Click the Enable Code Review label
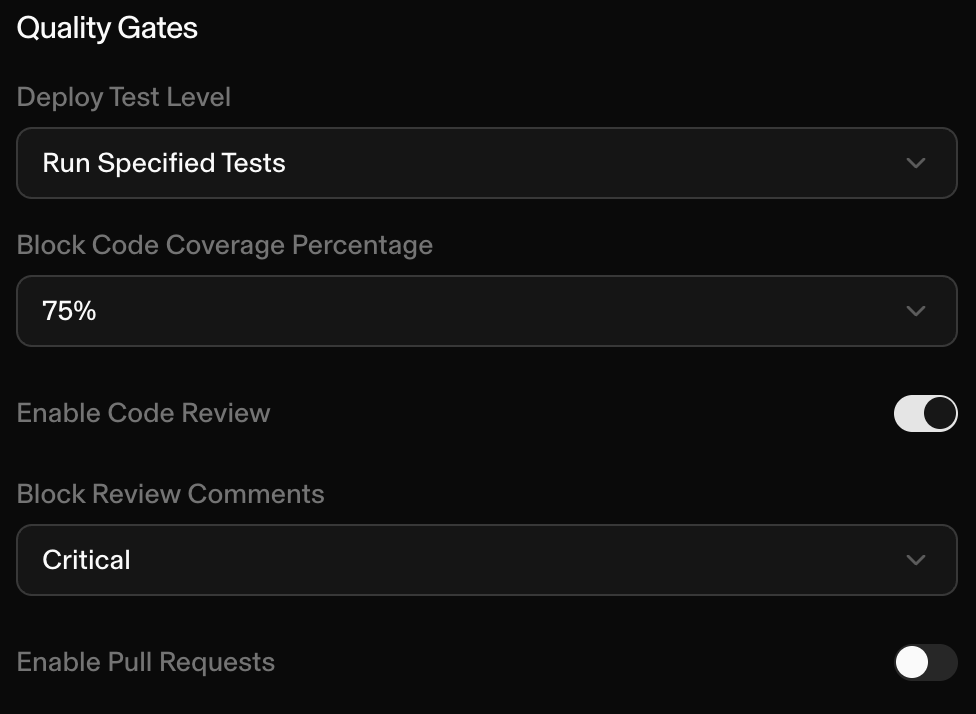Image resolution: width=976 pixels, height=714 pixels. 144,413
